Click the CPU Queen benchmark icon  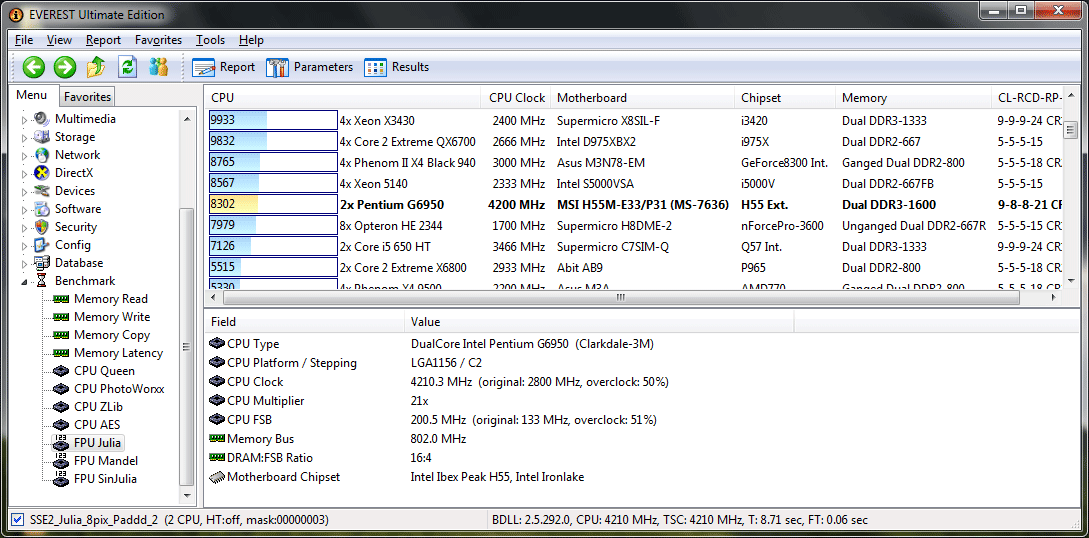click(61, 371)
